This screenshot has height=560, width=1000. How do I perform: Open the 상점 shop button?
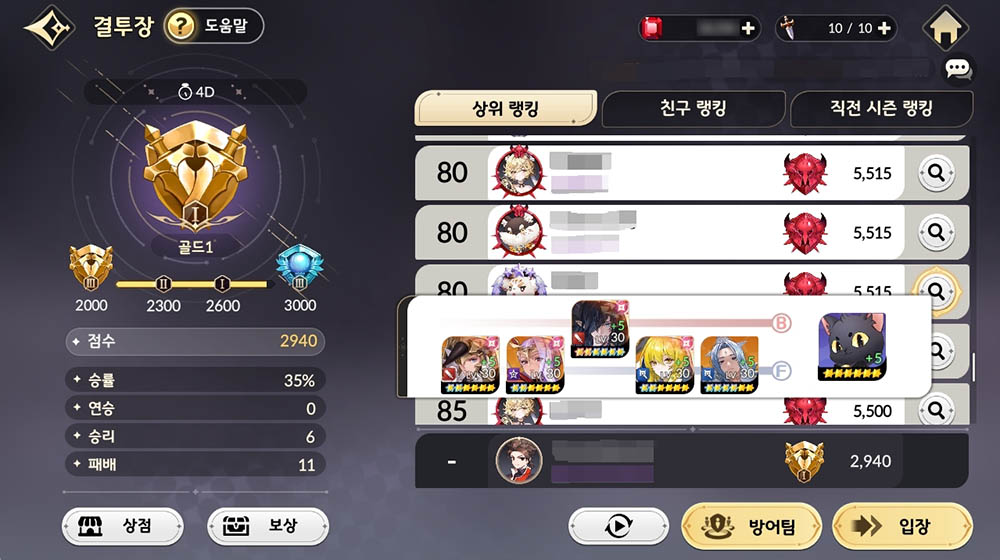pyautogui.click(x=122, y=526)
